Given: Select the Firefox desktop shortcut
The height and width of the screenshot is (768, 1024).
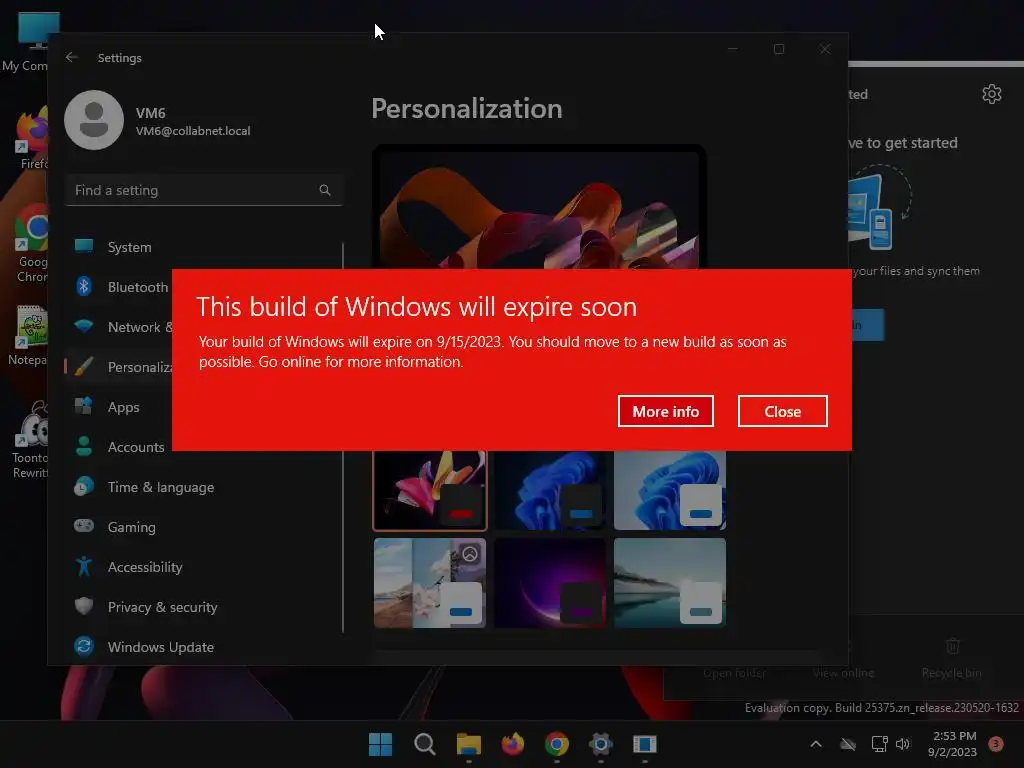Looking at the screenshot, I should click(30, 138).
